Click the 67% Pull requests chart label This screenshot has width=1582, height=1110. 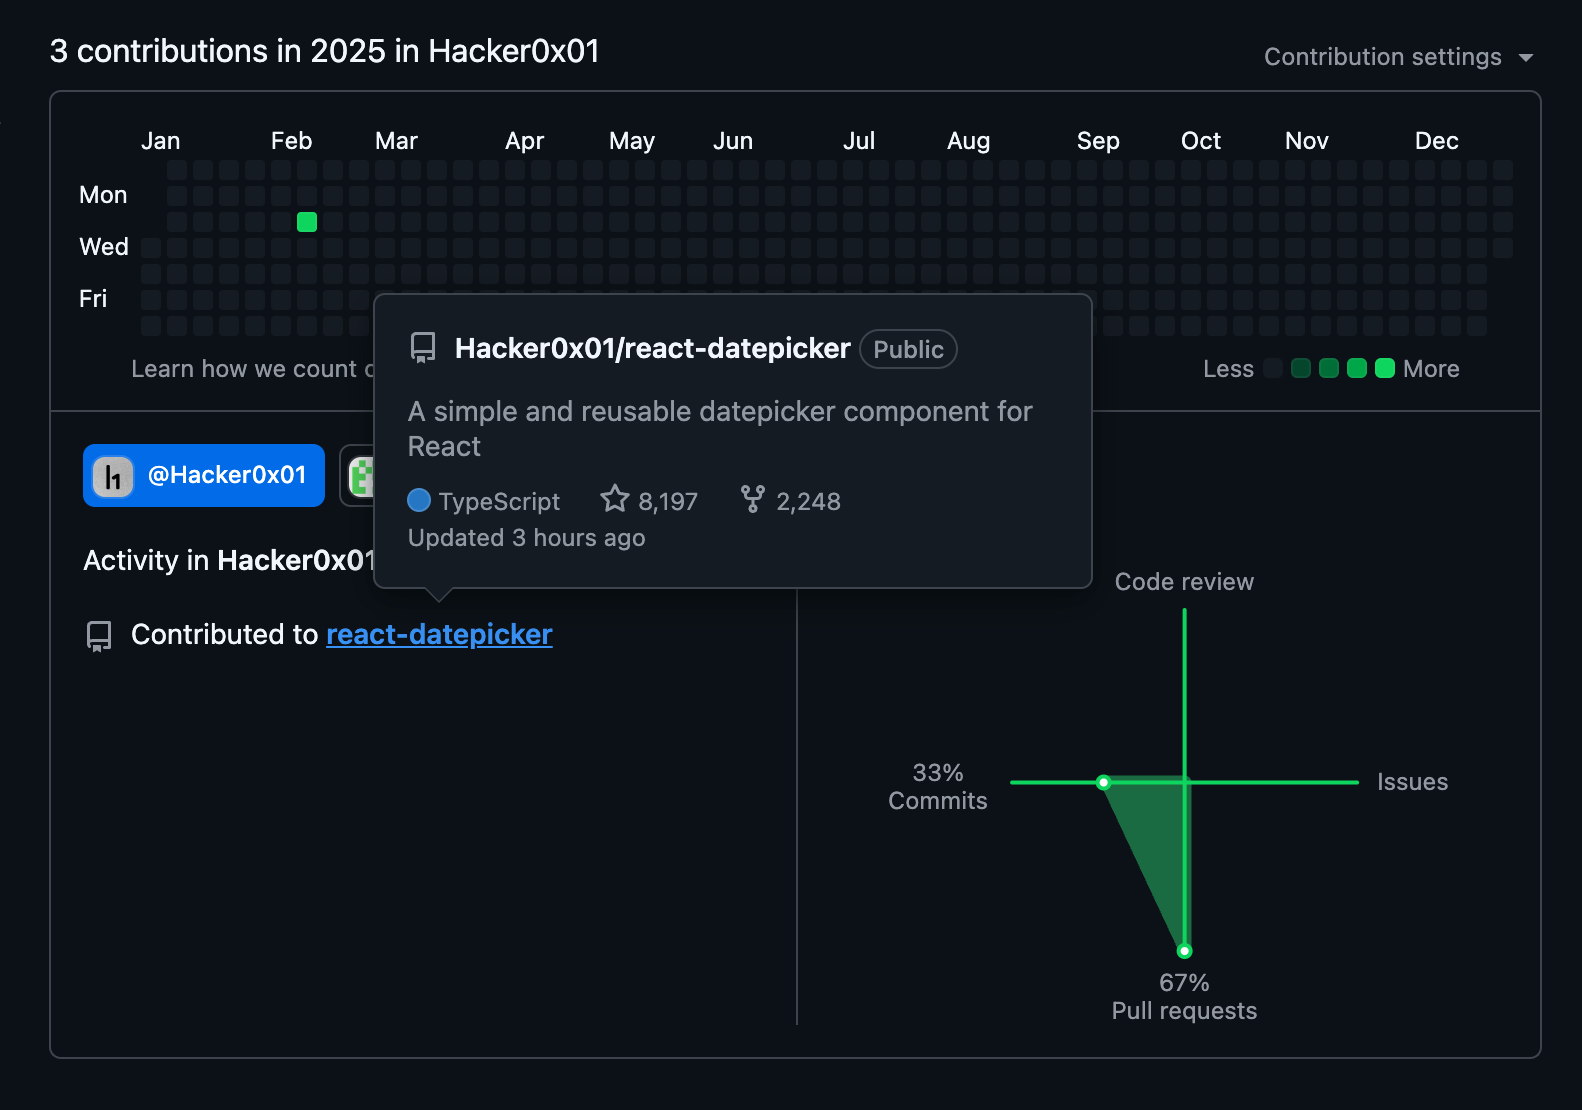click(1184, 997)
